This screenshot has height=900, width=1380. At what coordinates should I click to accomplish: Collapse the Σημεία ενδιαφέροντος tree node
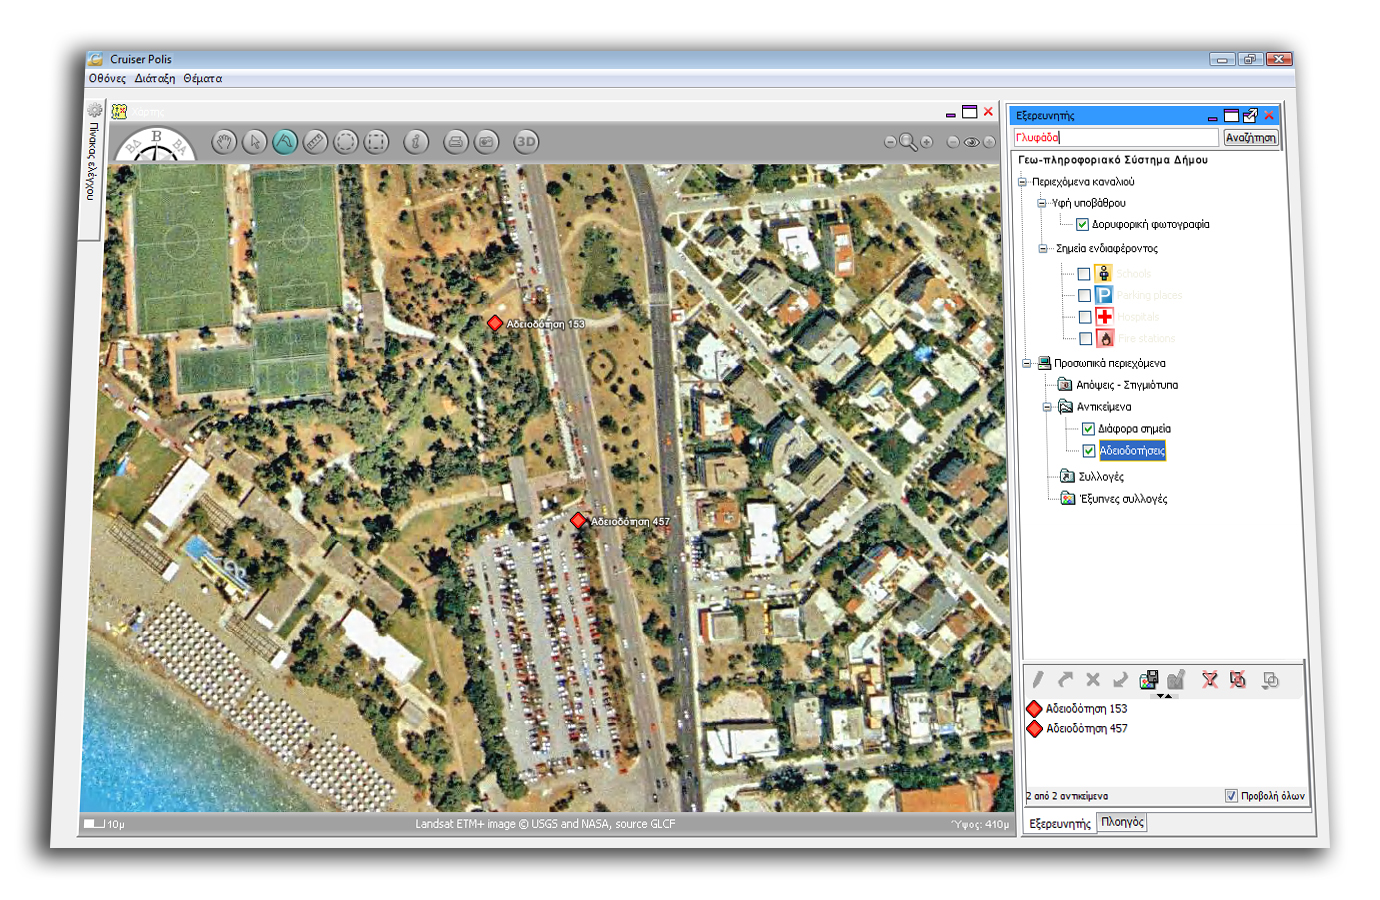pos(1043,248)
